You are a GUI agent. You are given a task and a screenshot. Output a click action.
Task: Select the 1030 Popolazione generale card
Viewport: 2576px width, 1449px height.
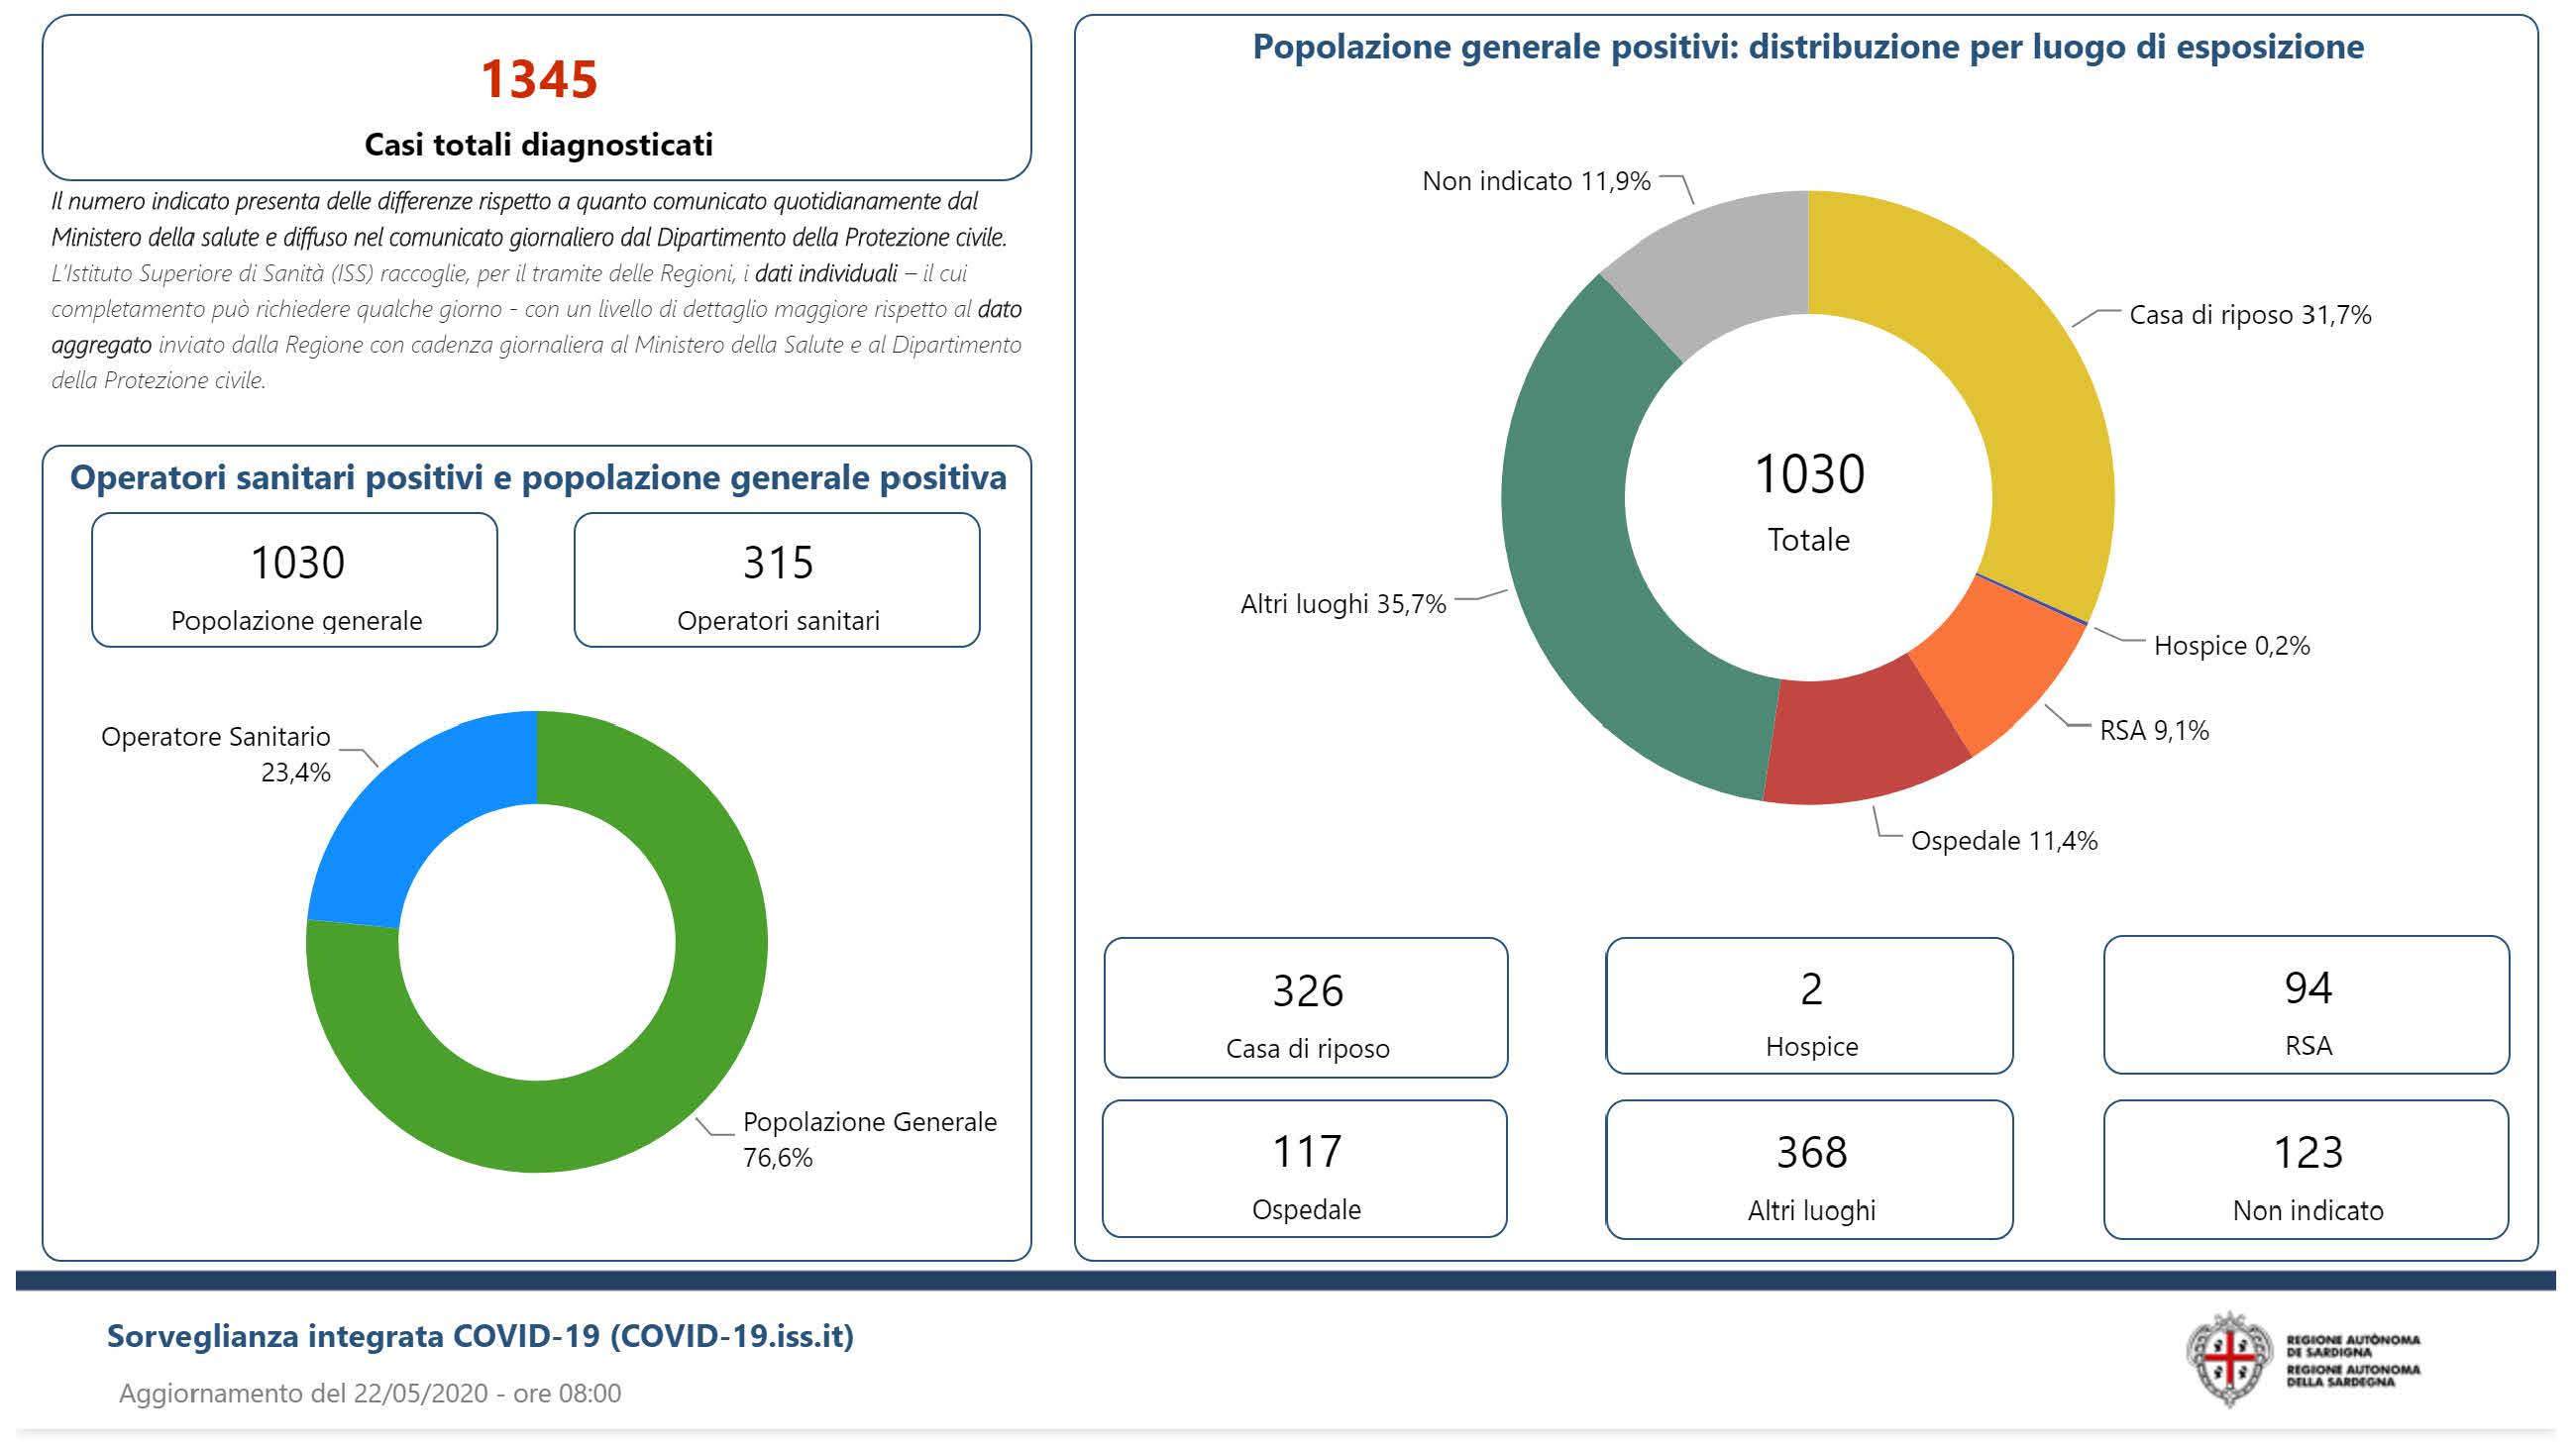click(295, 581)
